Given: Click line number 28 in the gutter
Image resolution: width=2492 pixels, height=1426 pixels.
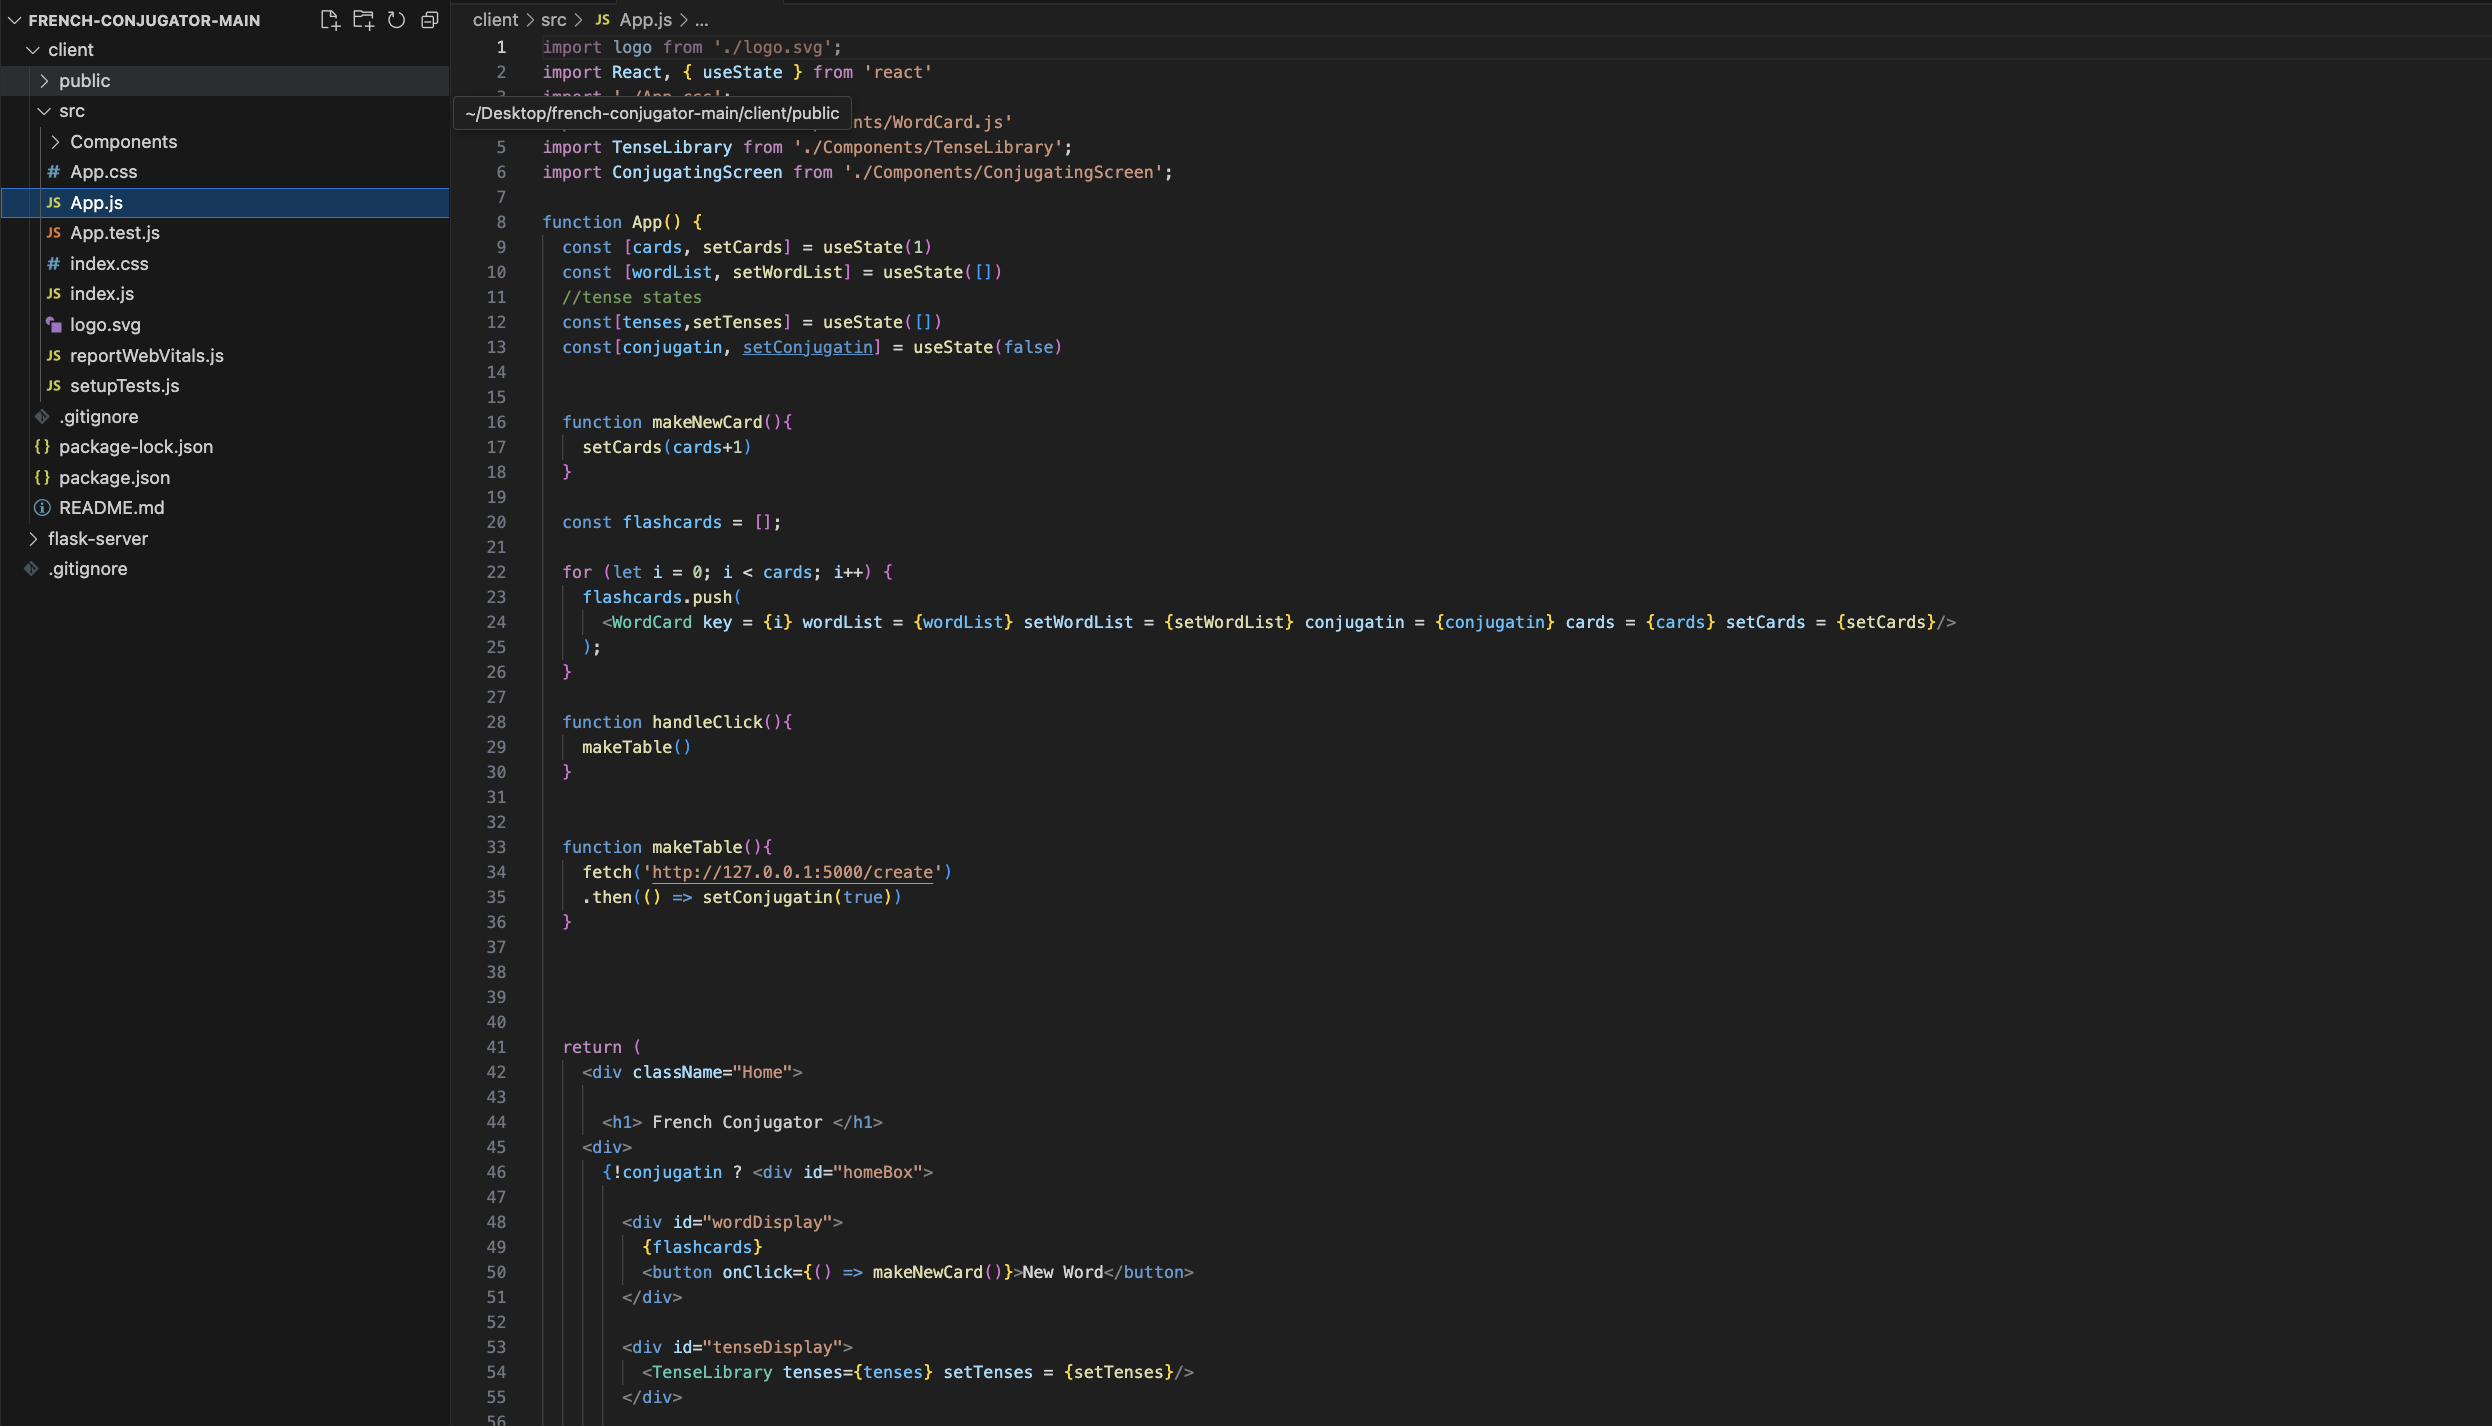Looking at the screenshot, I should click(x=496, y=722).
